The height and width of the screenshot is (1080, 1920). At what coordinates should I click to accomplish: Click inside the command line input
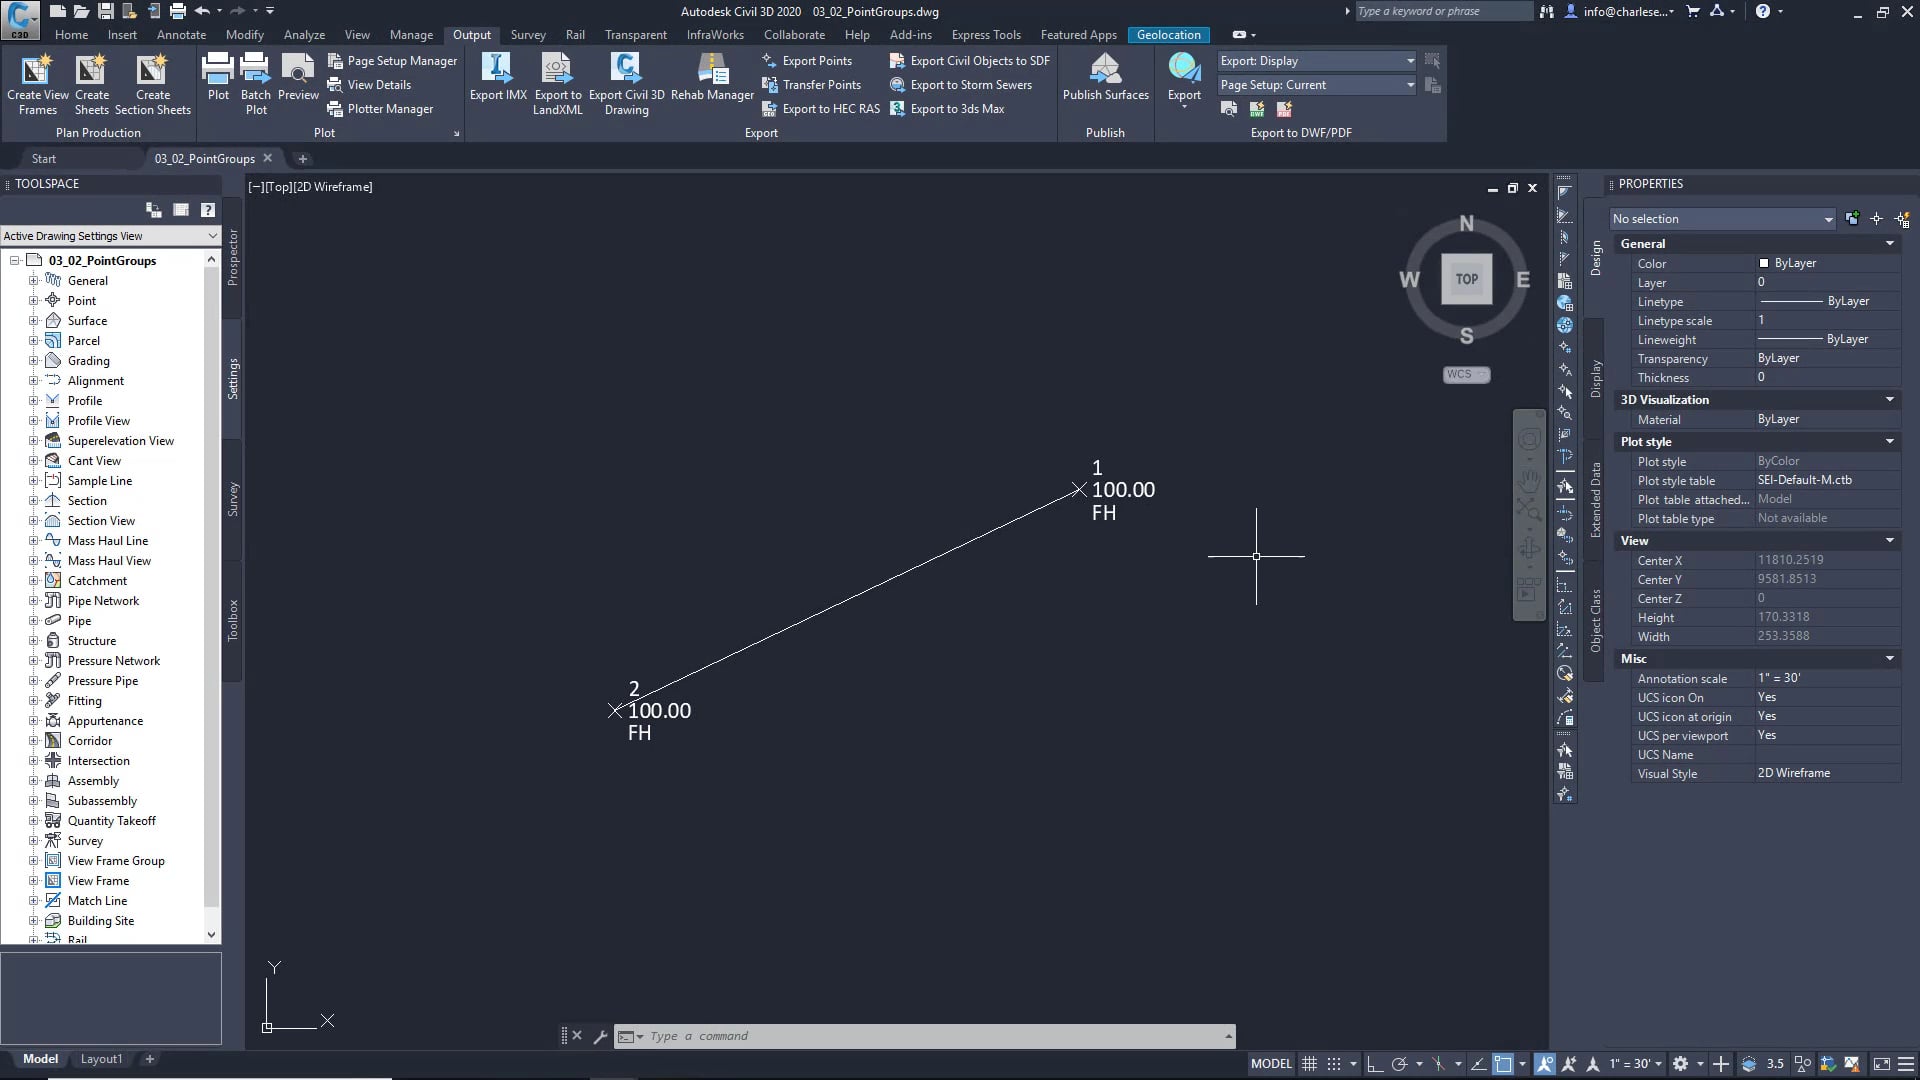pyautogui.click(x=900, y=1035)
